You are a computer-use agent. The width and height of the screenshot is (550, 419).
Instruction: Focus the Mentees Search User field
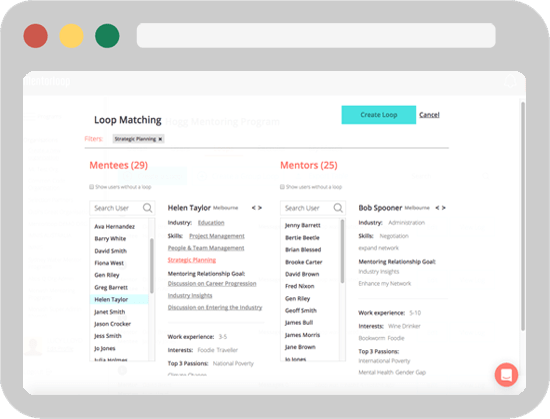[x=122, y=208]
